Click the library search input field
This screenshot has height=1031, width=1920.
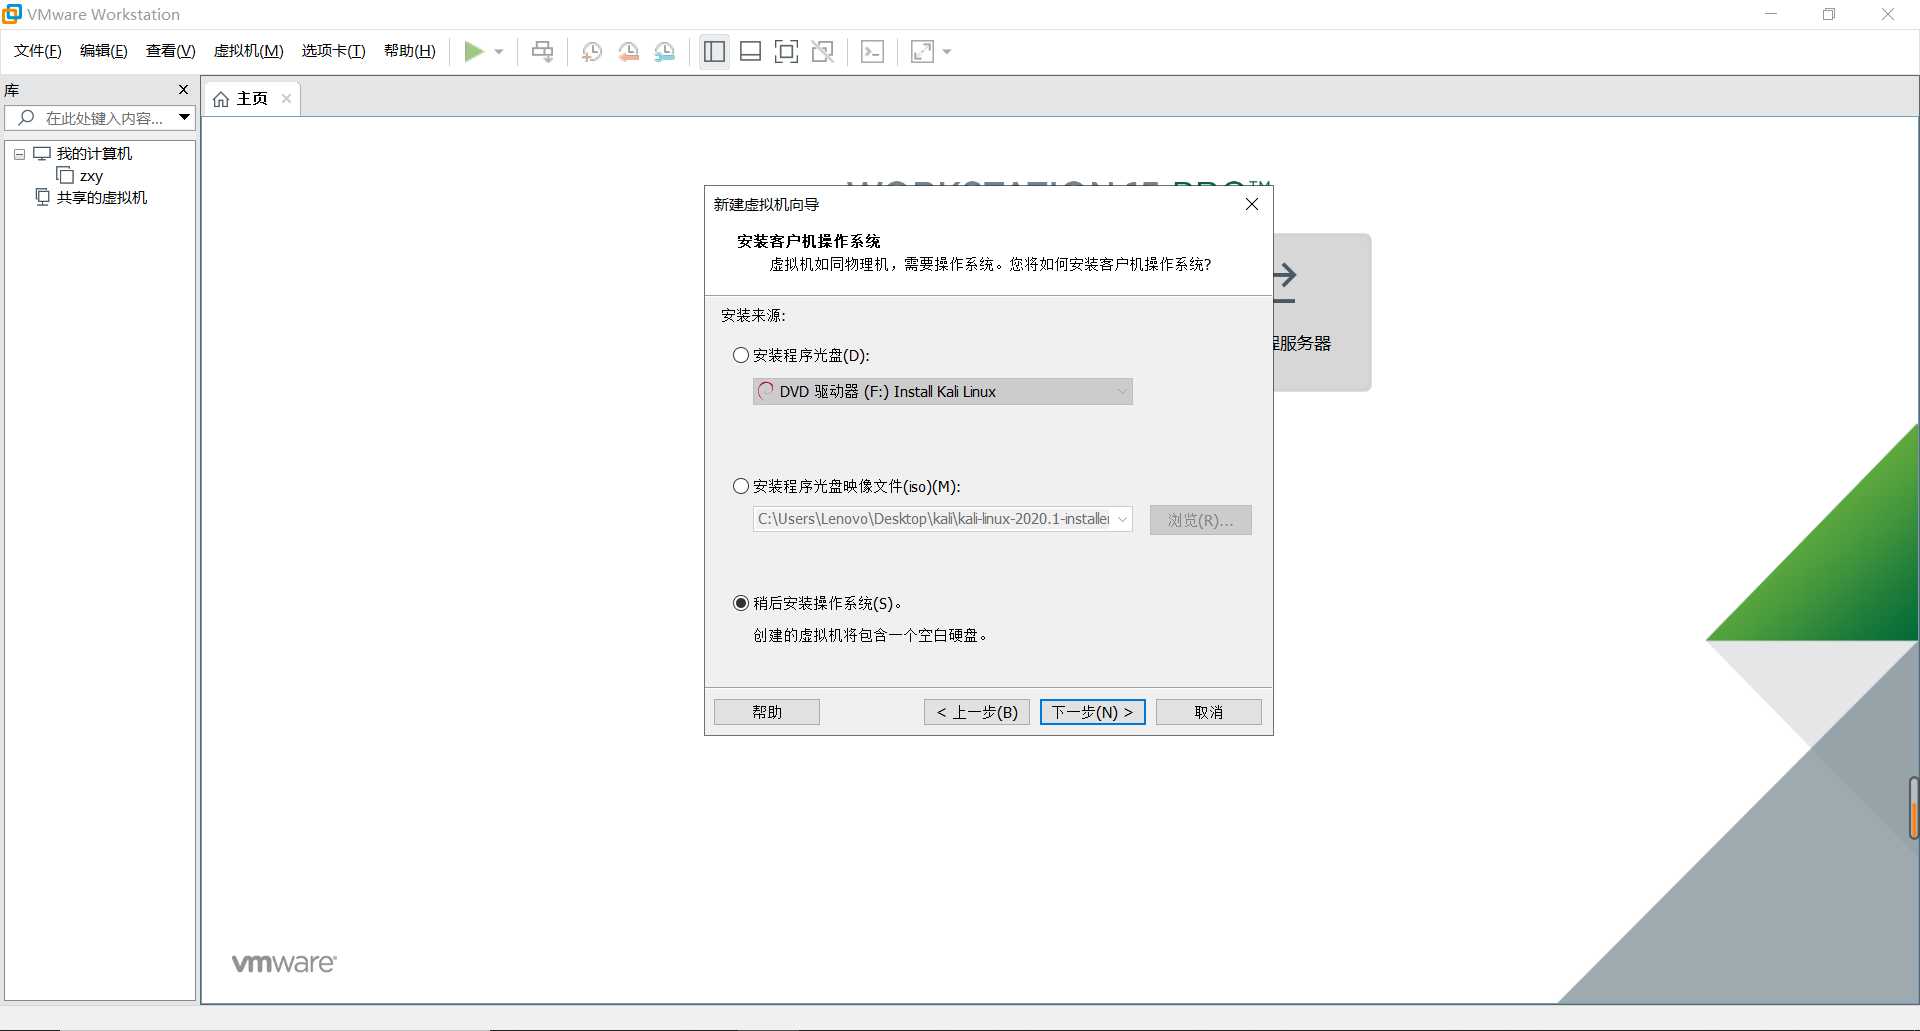click(x=100, y=118)
